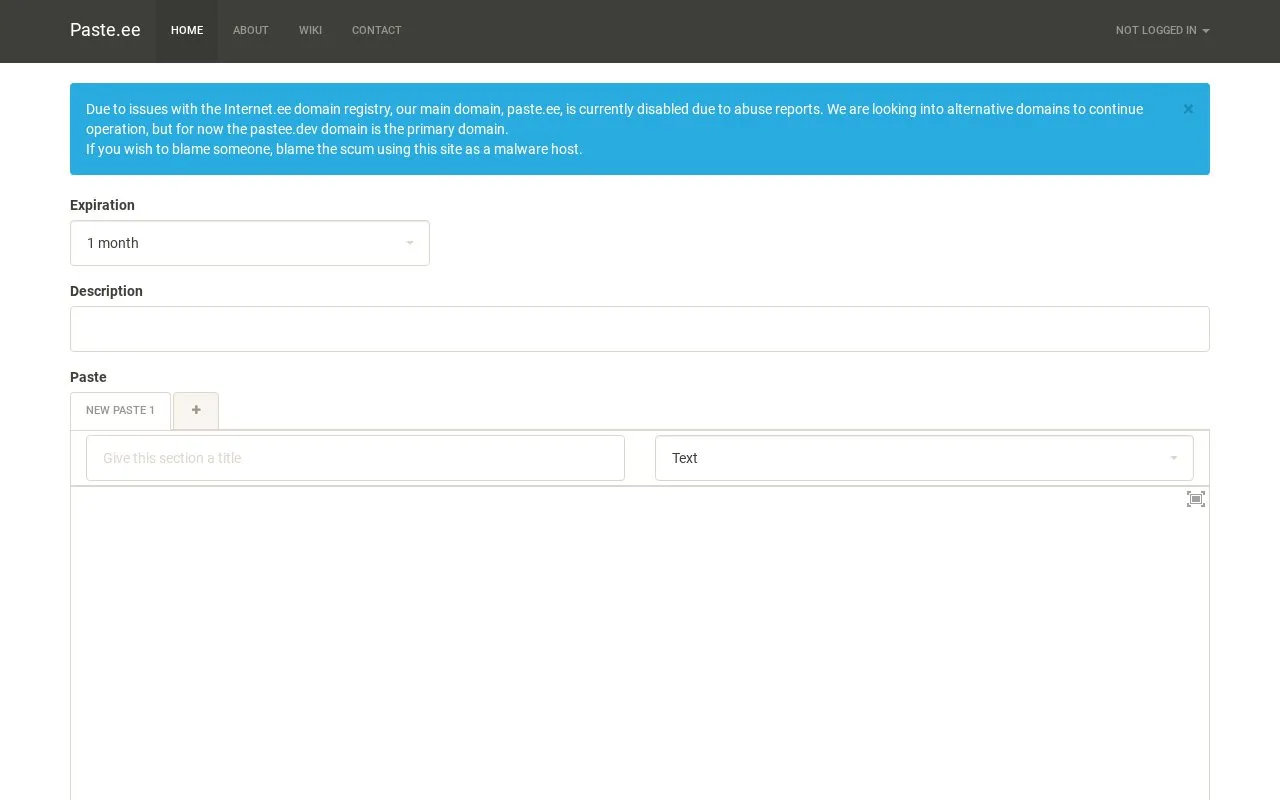Click the Paste label

[x=88, y=377]
